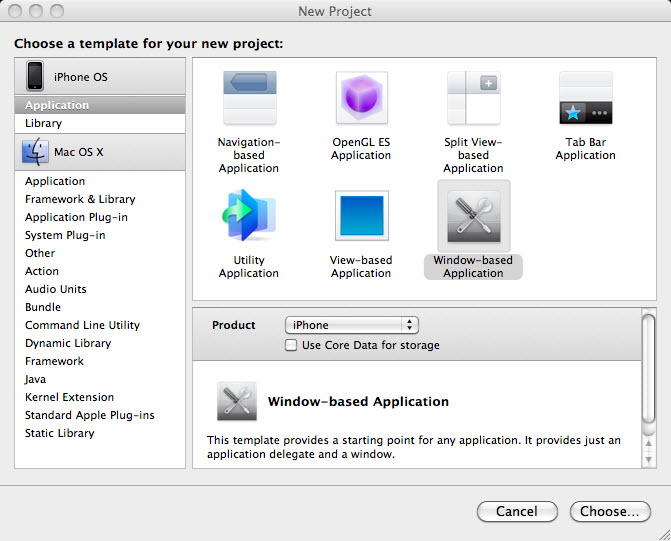The image size is (671, 541).
Task: Select System Plug-in category
Action: 100,235
